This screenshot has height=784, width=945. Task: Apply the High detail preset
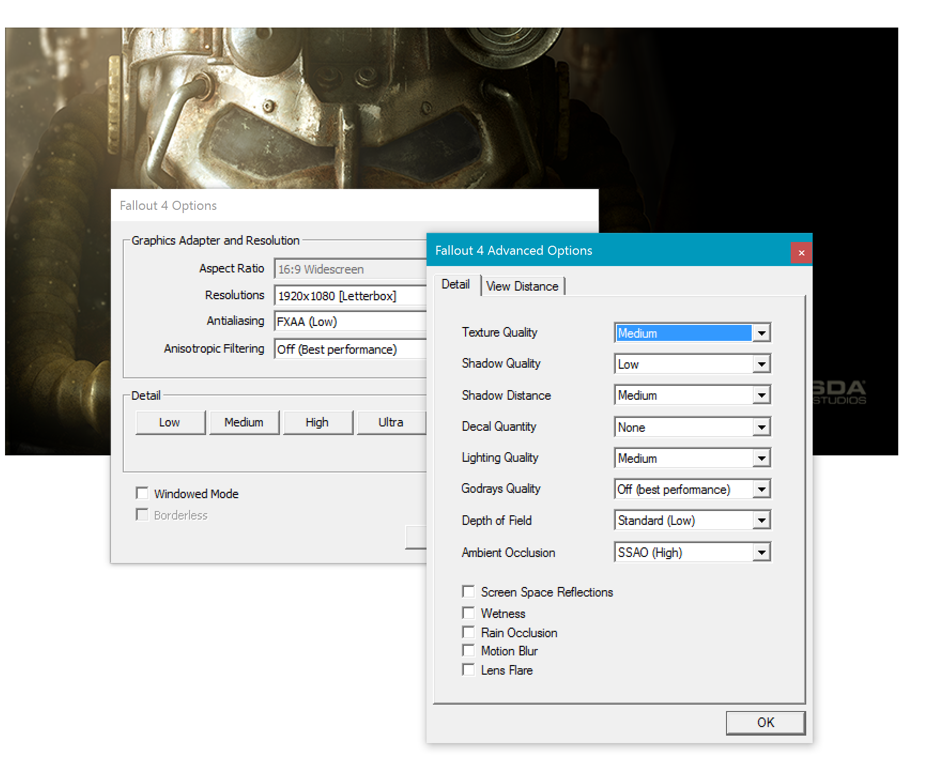[x=318, y=422]
